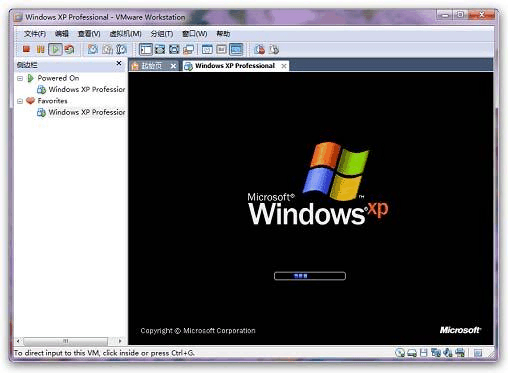Select the Powered On tree node
The width and height of the screenshot is (508, 373).
coord(58,78)
